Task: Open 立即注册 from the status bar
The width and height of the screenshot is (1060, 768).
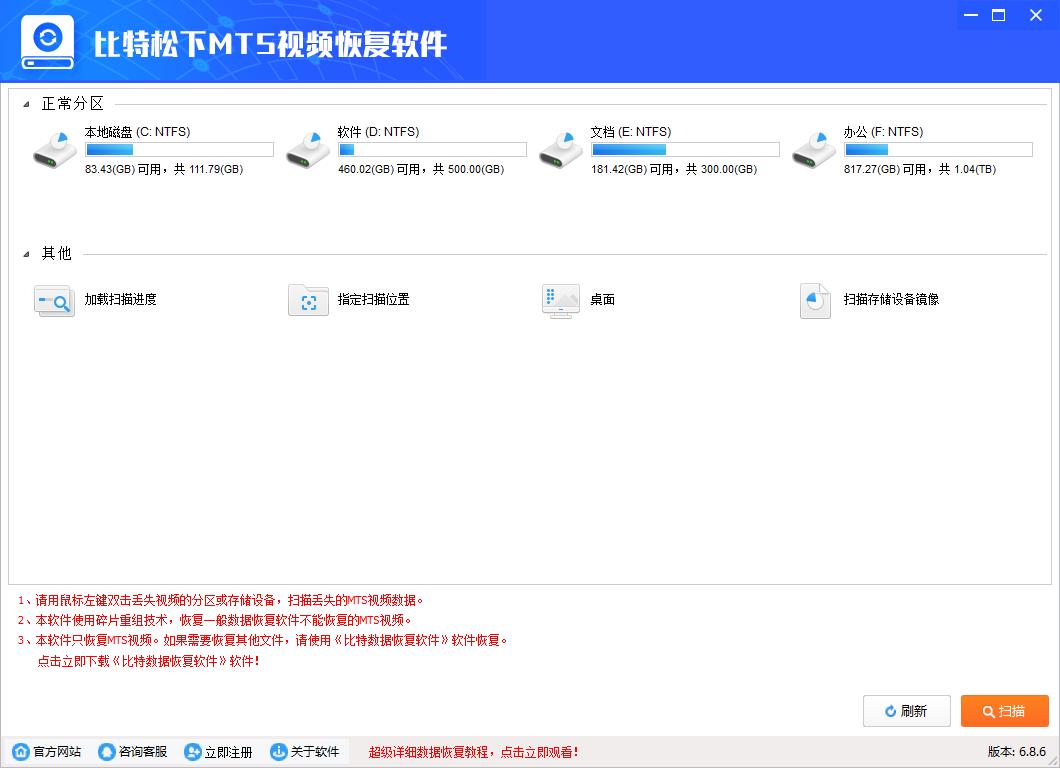Action: click(x=219, y=751)
